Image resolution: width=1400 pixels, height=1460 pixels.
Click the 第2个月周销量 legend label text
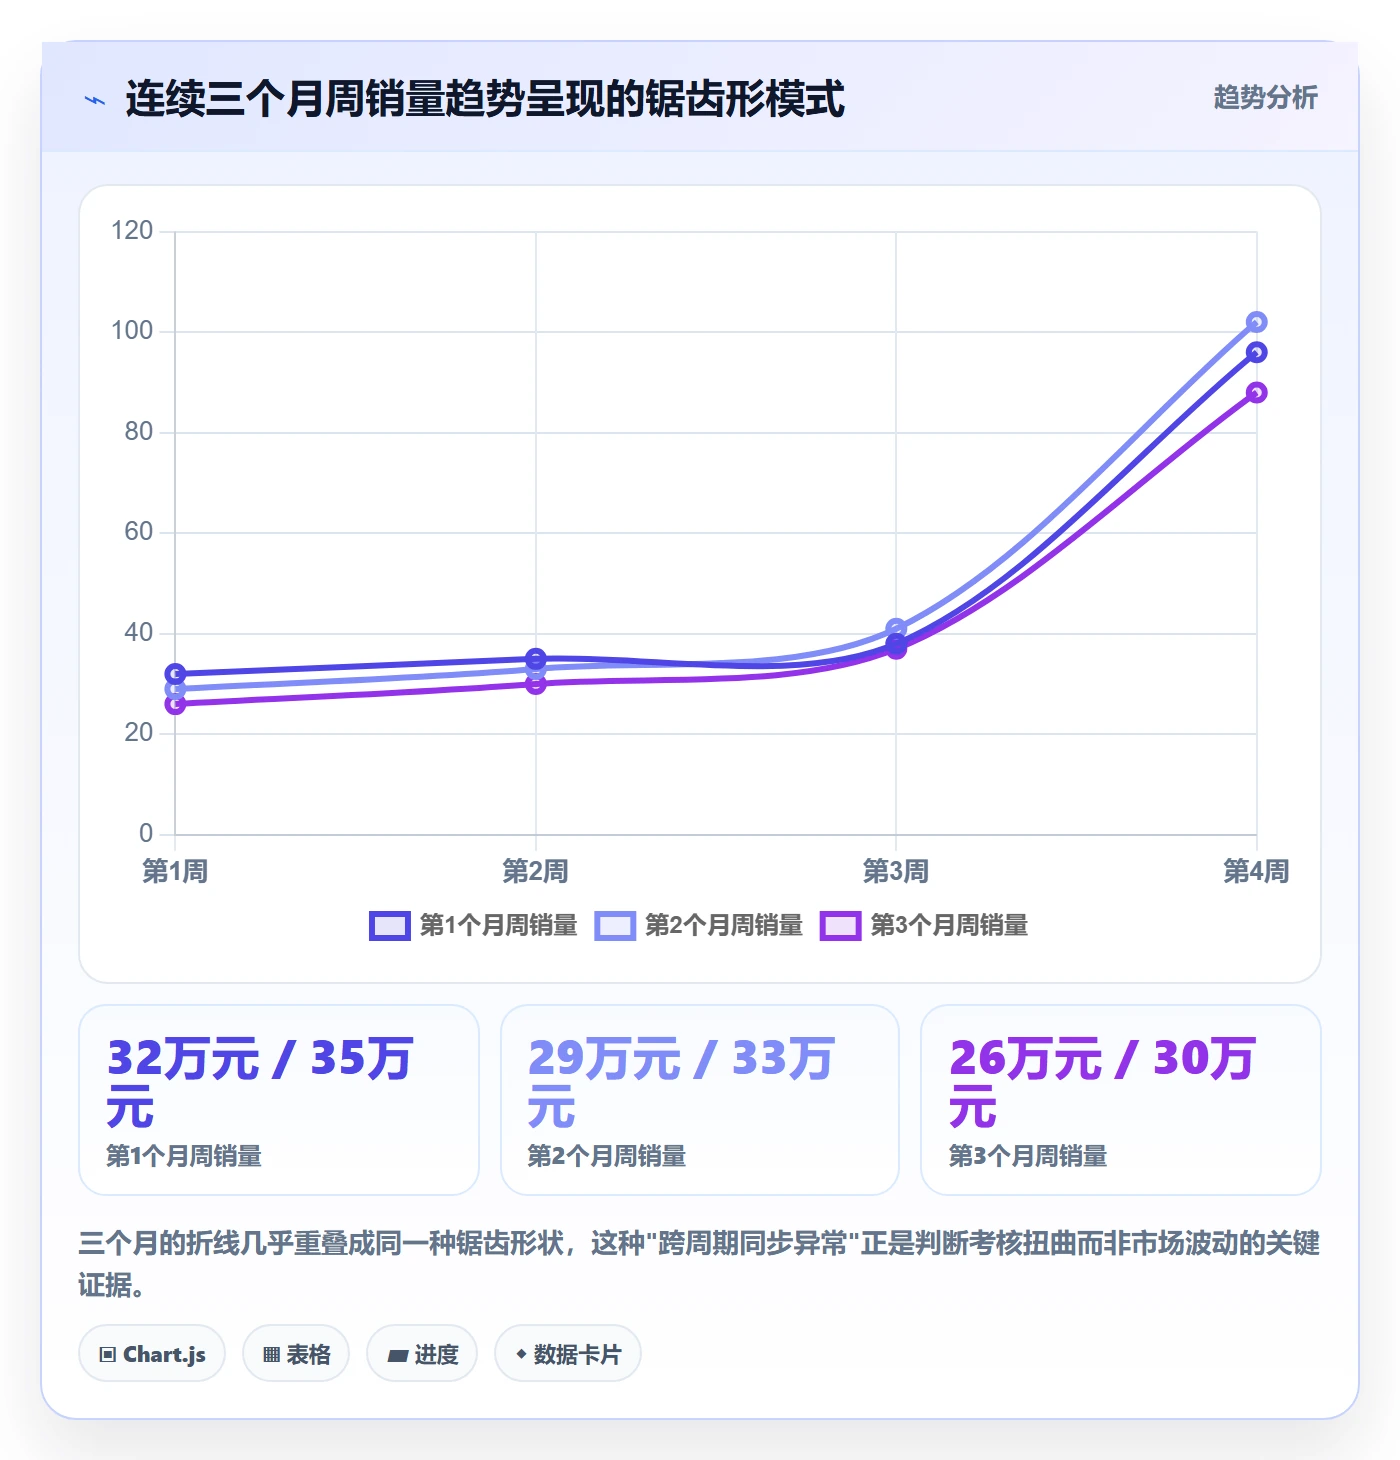(724, 926)
